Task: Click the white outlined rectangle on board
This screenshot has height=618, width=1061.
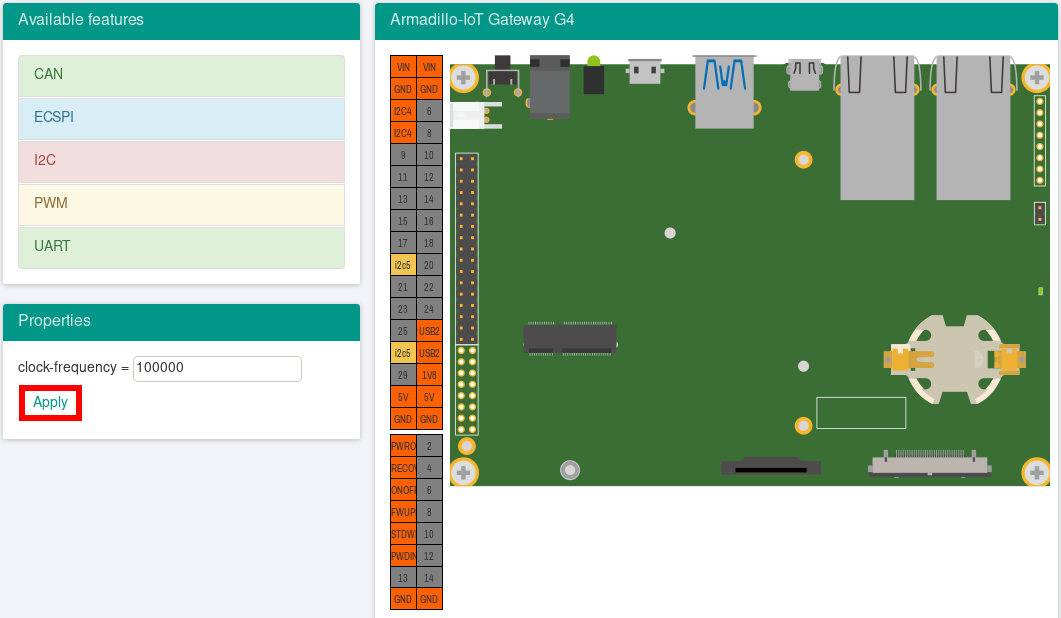Action: click(861, 413)
